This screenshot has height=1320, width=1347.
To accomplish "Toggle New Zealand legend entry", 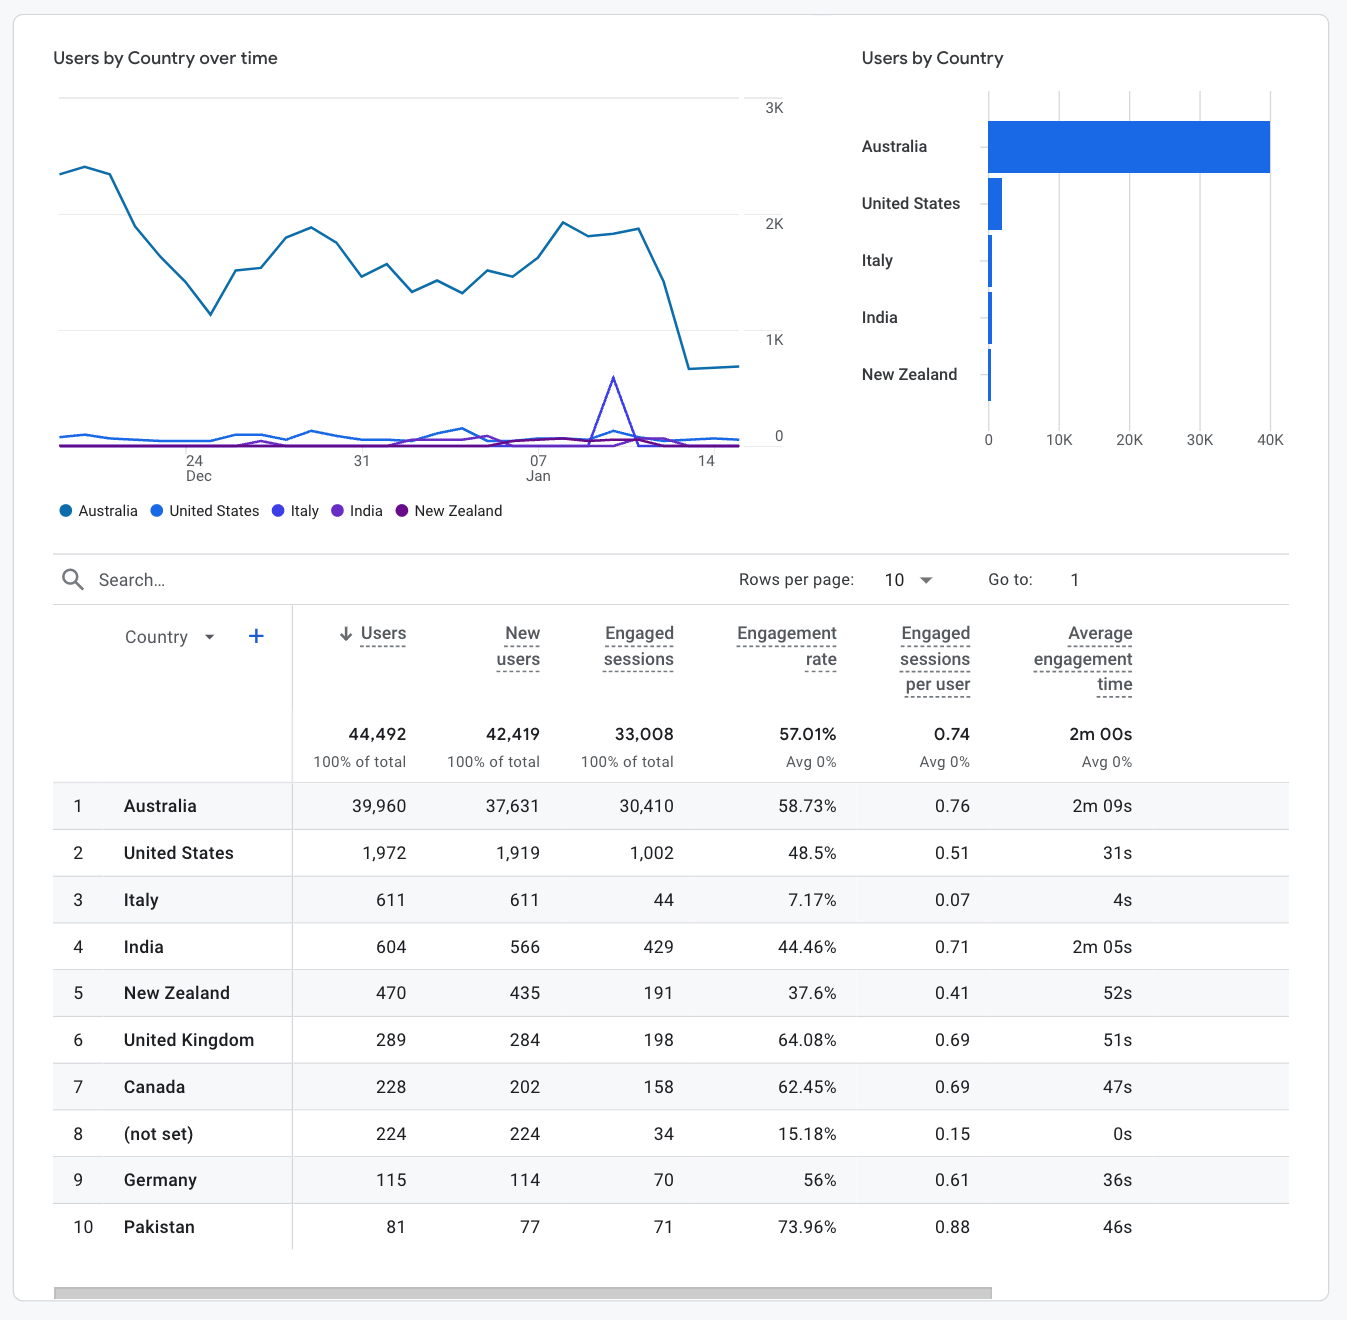I will [449, 511].
